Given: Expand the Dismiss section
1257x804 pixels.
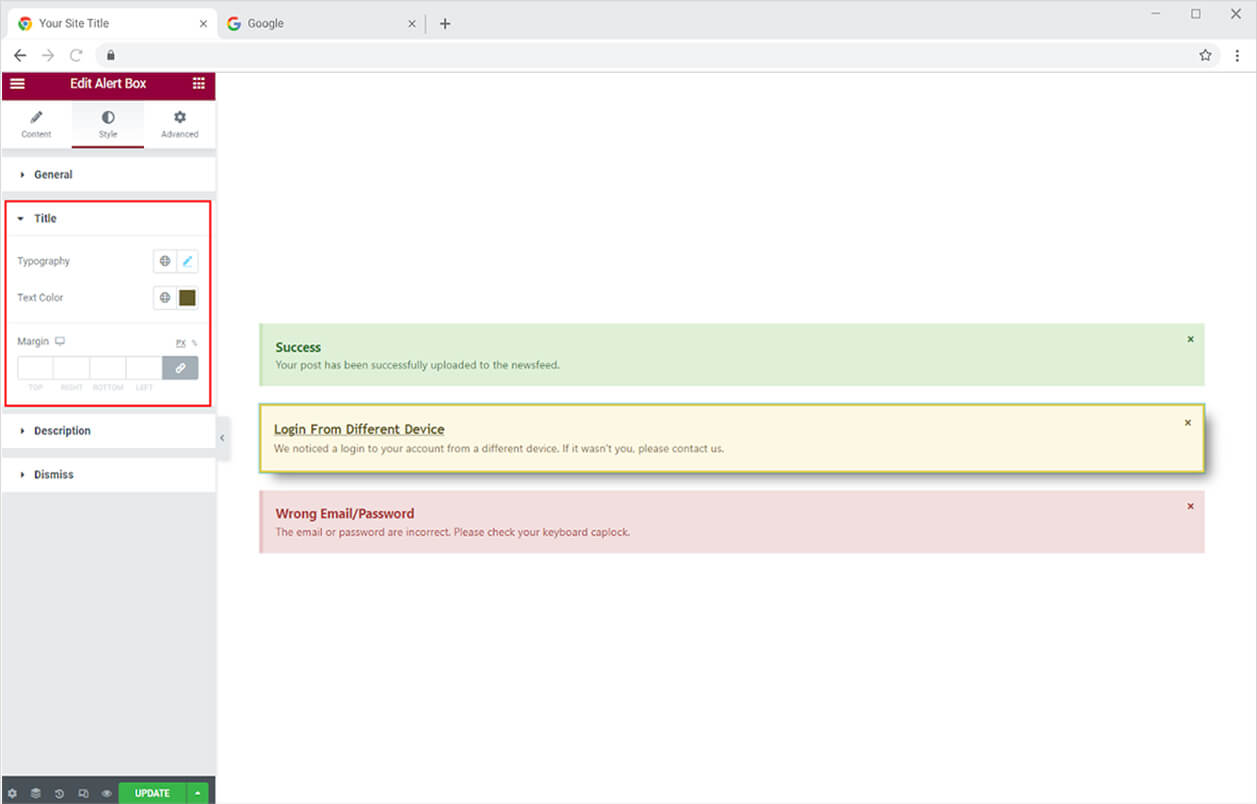Looking at the screenshot, I should [x=53, y=474].
